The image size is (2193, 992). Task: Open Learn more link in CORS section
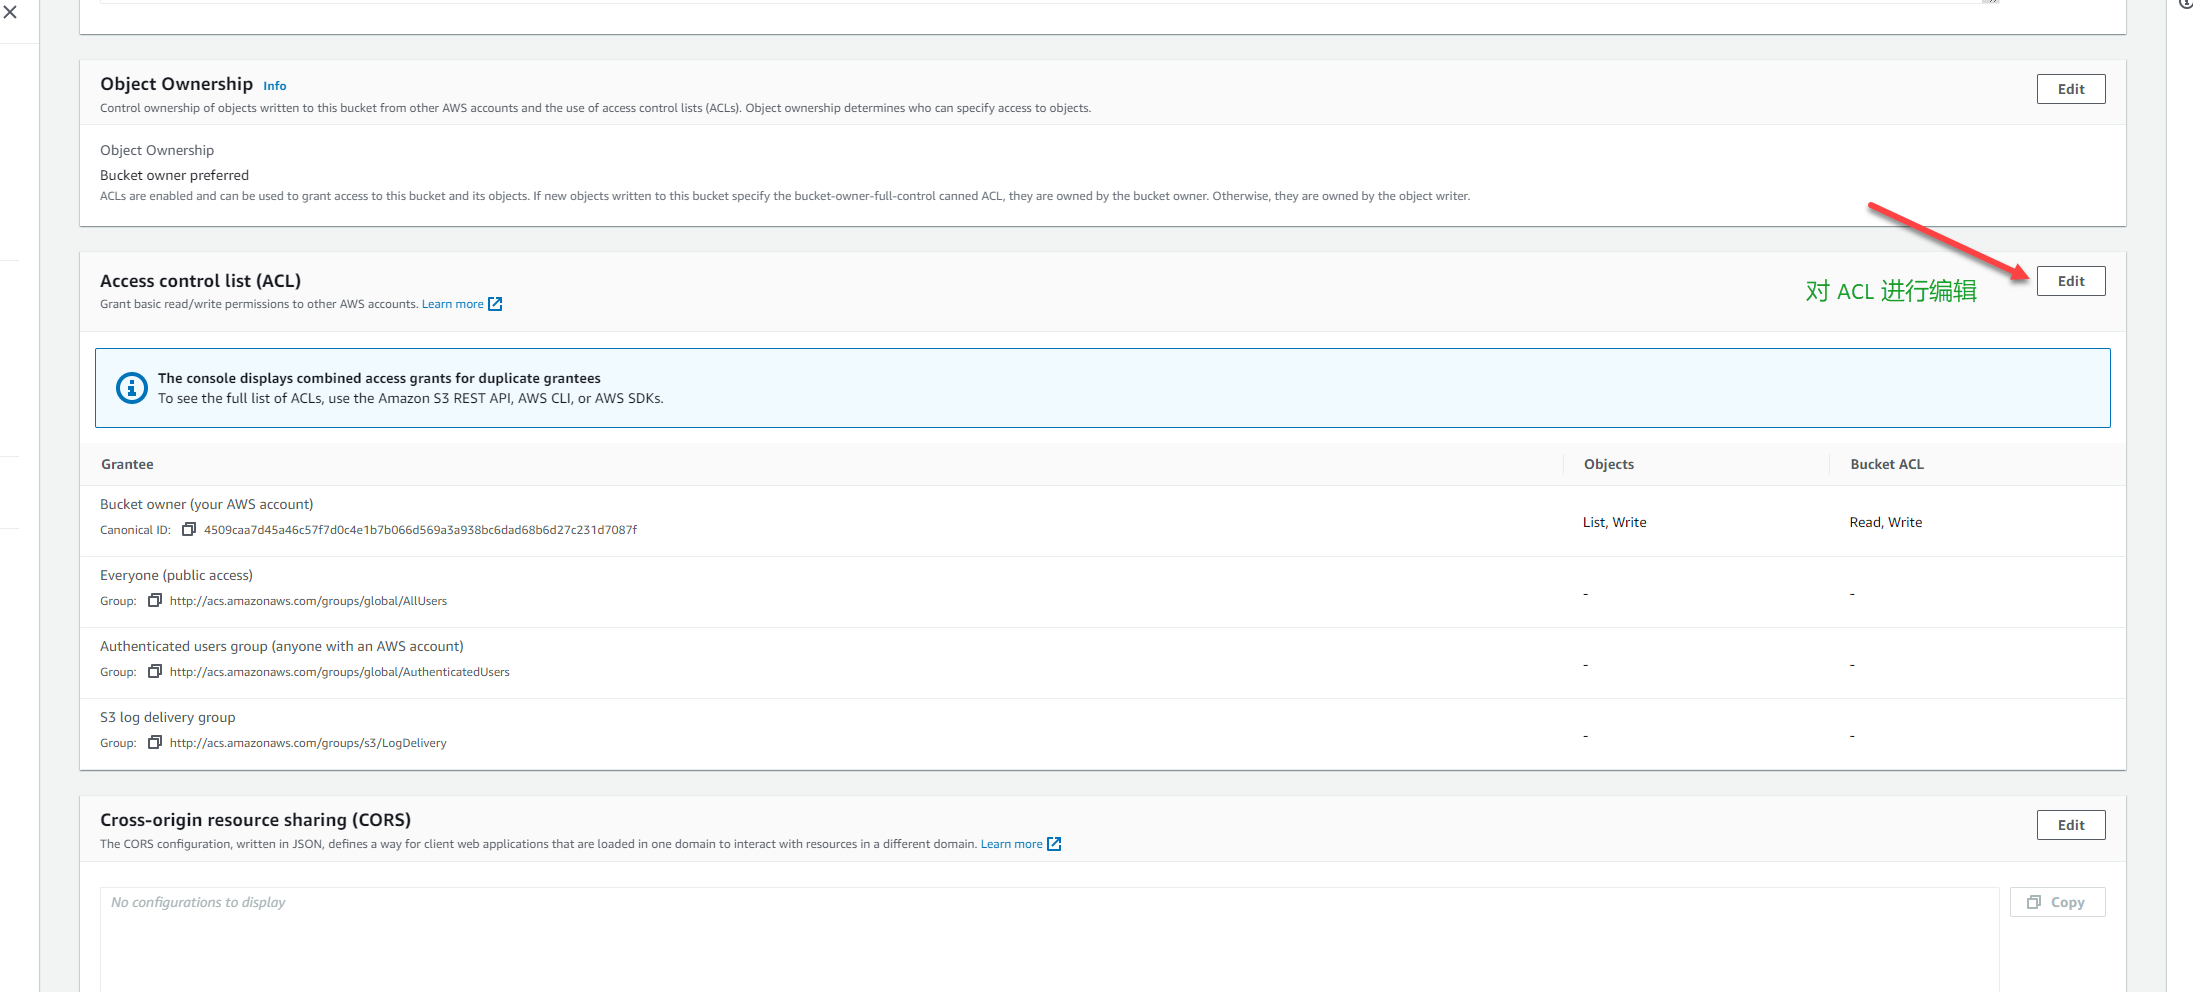click(1011, 844)
